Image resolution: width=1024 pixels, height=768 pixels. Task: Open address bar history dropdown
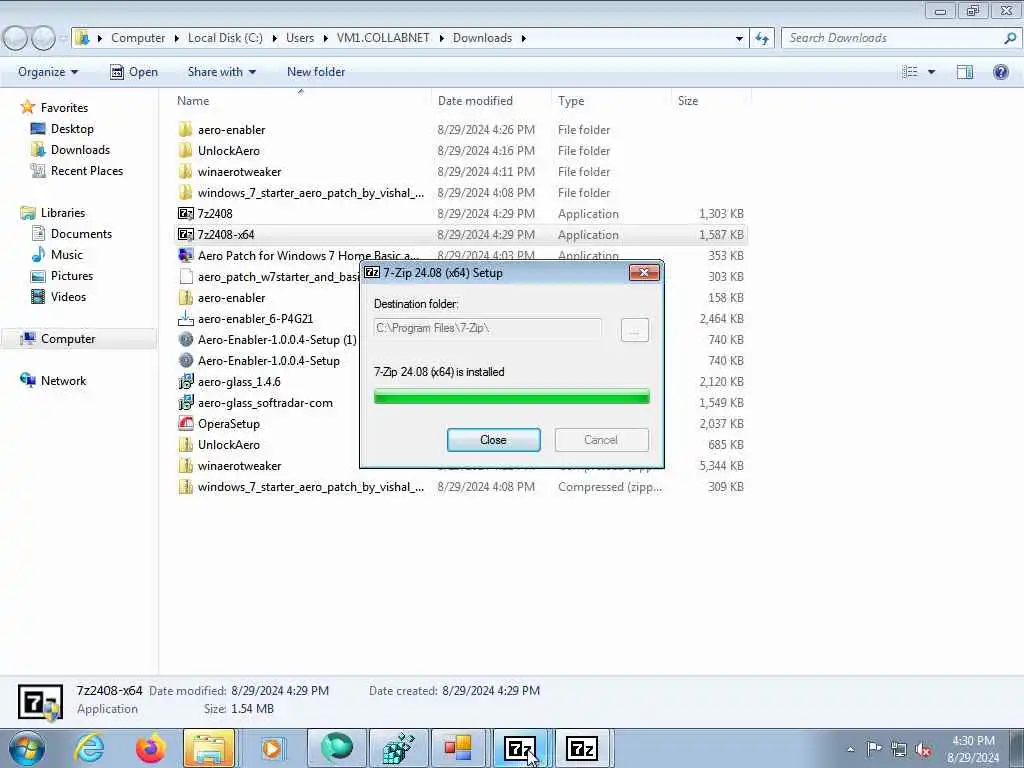point(739,38)
